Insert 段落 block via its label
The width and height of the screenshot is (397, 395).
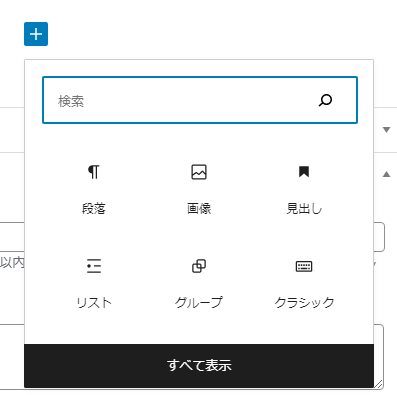(x=94, y=209)
